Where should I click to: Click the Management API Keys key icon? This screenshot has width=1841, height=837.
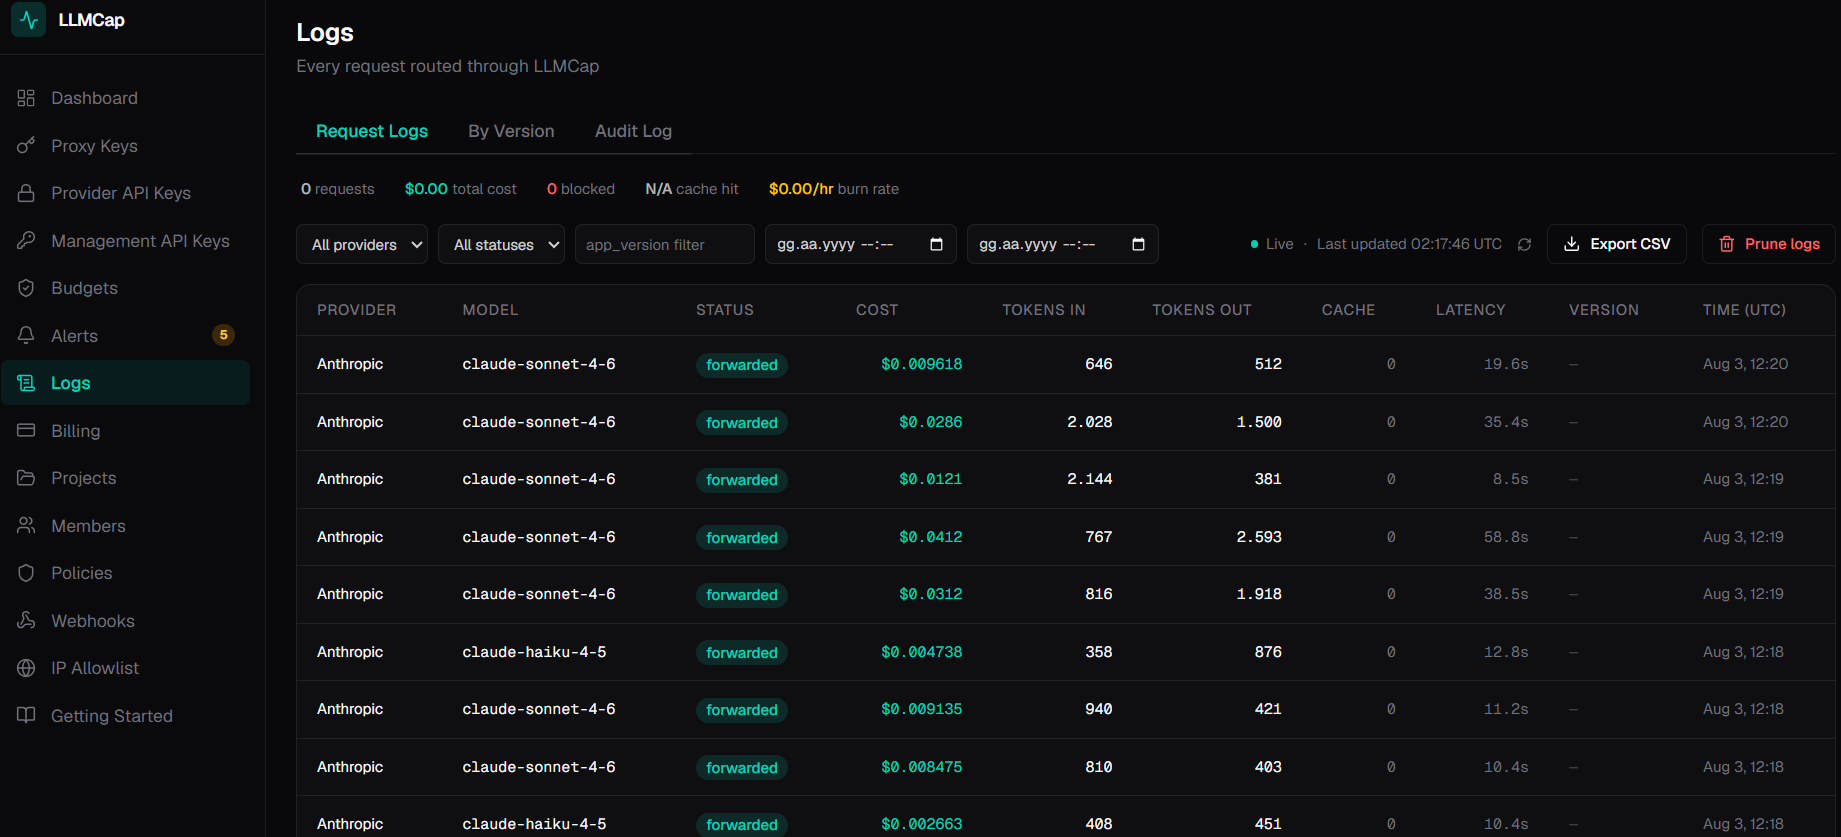(x=26, y=241)
